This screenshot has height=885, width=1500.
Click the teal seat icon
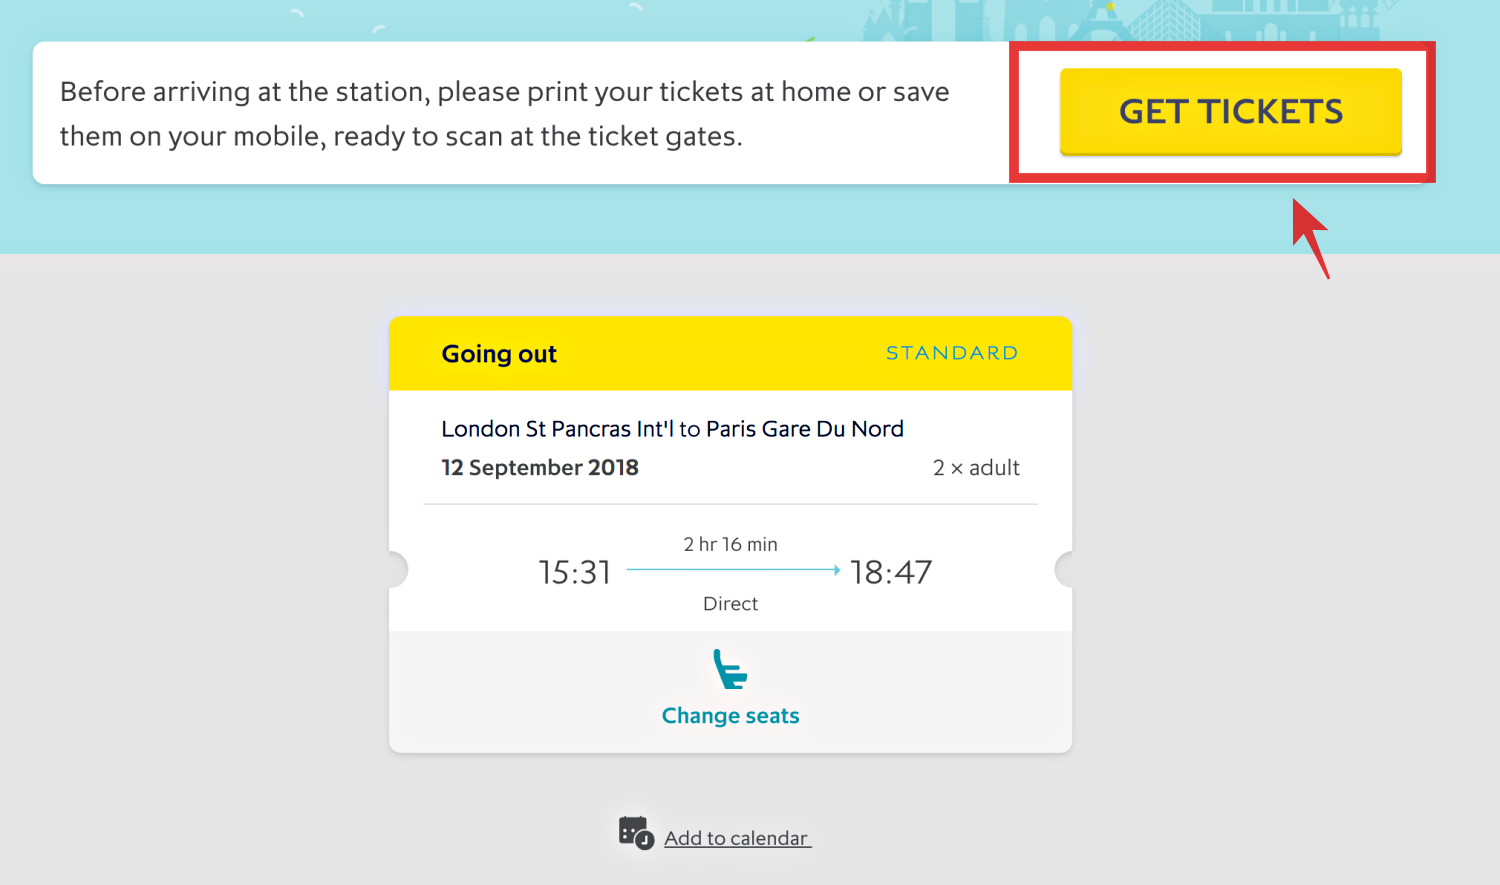(x=730, y=669)
